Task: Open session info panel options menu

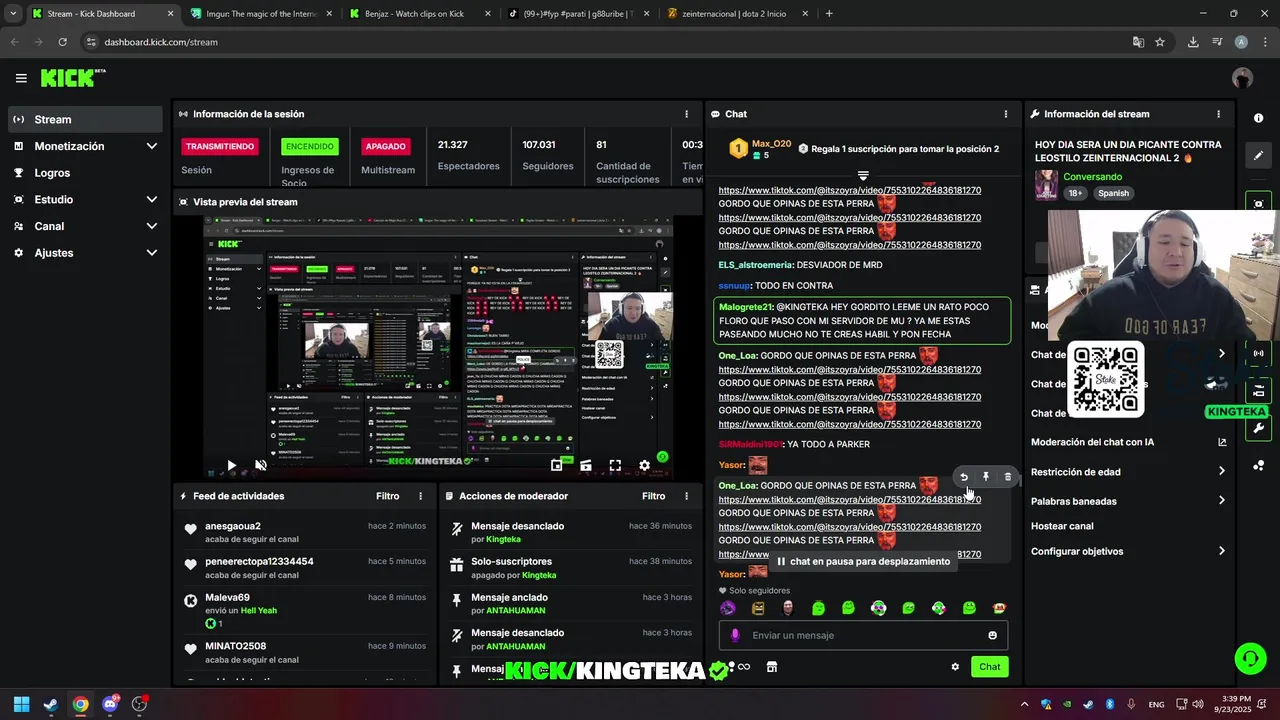Action: (x=686, y=114)
